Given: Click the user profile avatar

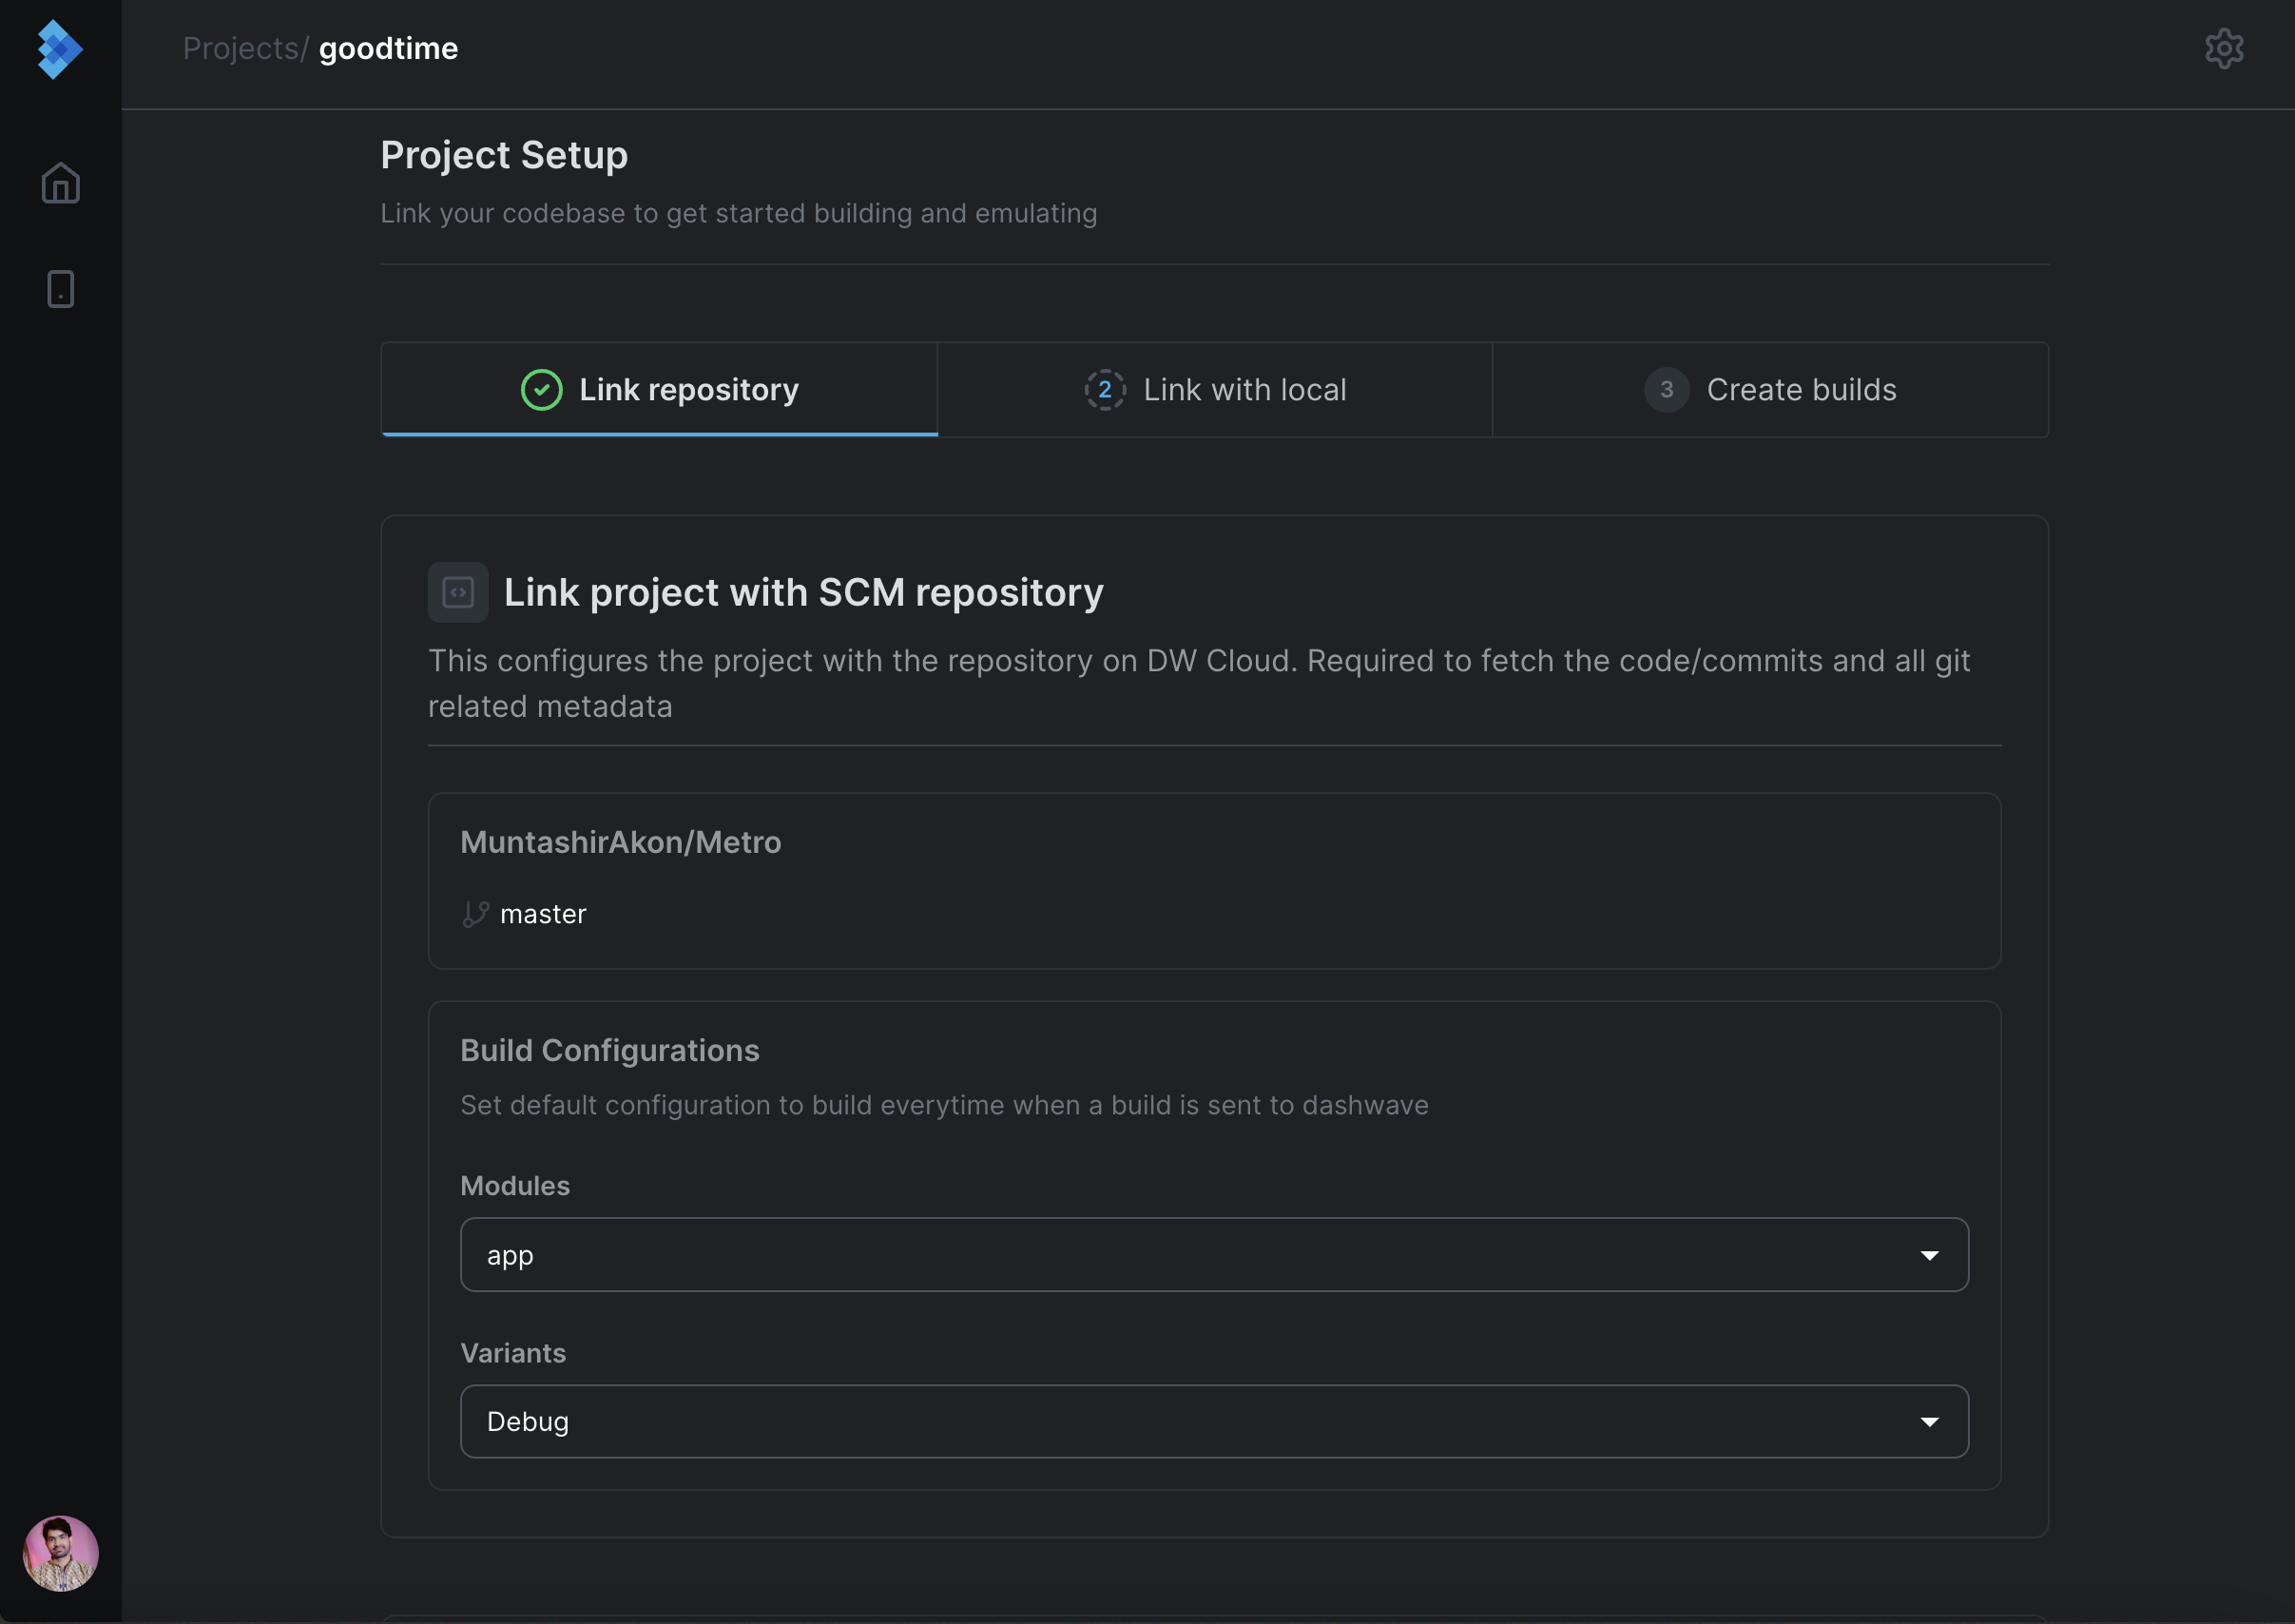Looking at the screenshot, I should (x=60, y=1552).
